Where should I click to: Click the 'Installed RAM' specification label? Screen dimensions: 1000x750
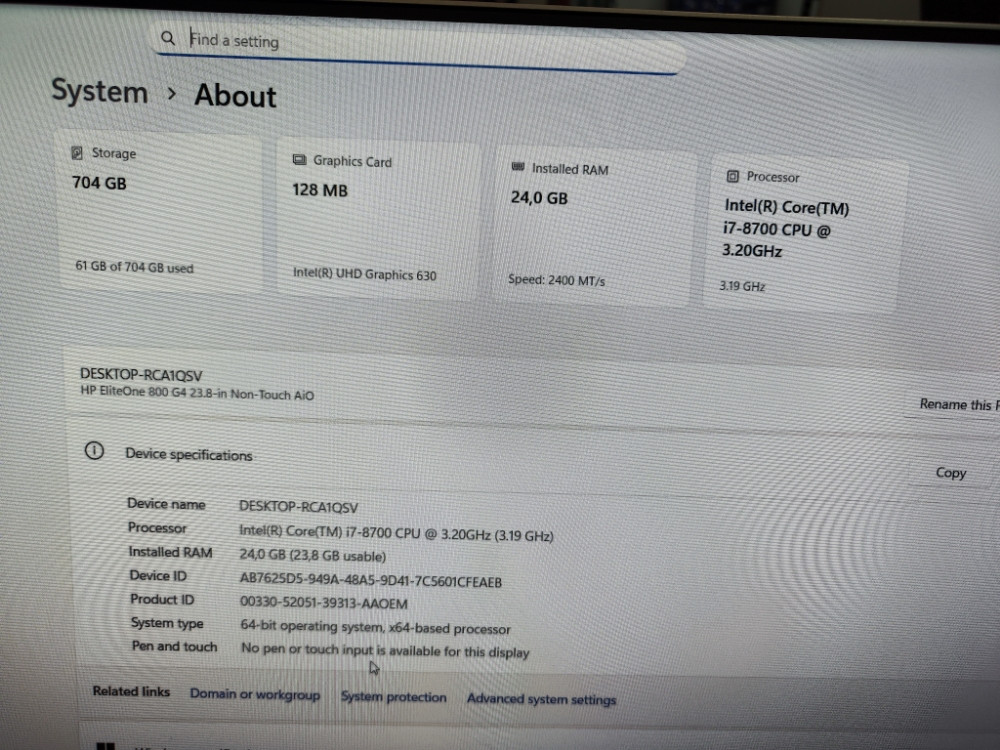[170, 552]
